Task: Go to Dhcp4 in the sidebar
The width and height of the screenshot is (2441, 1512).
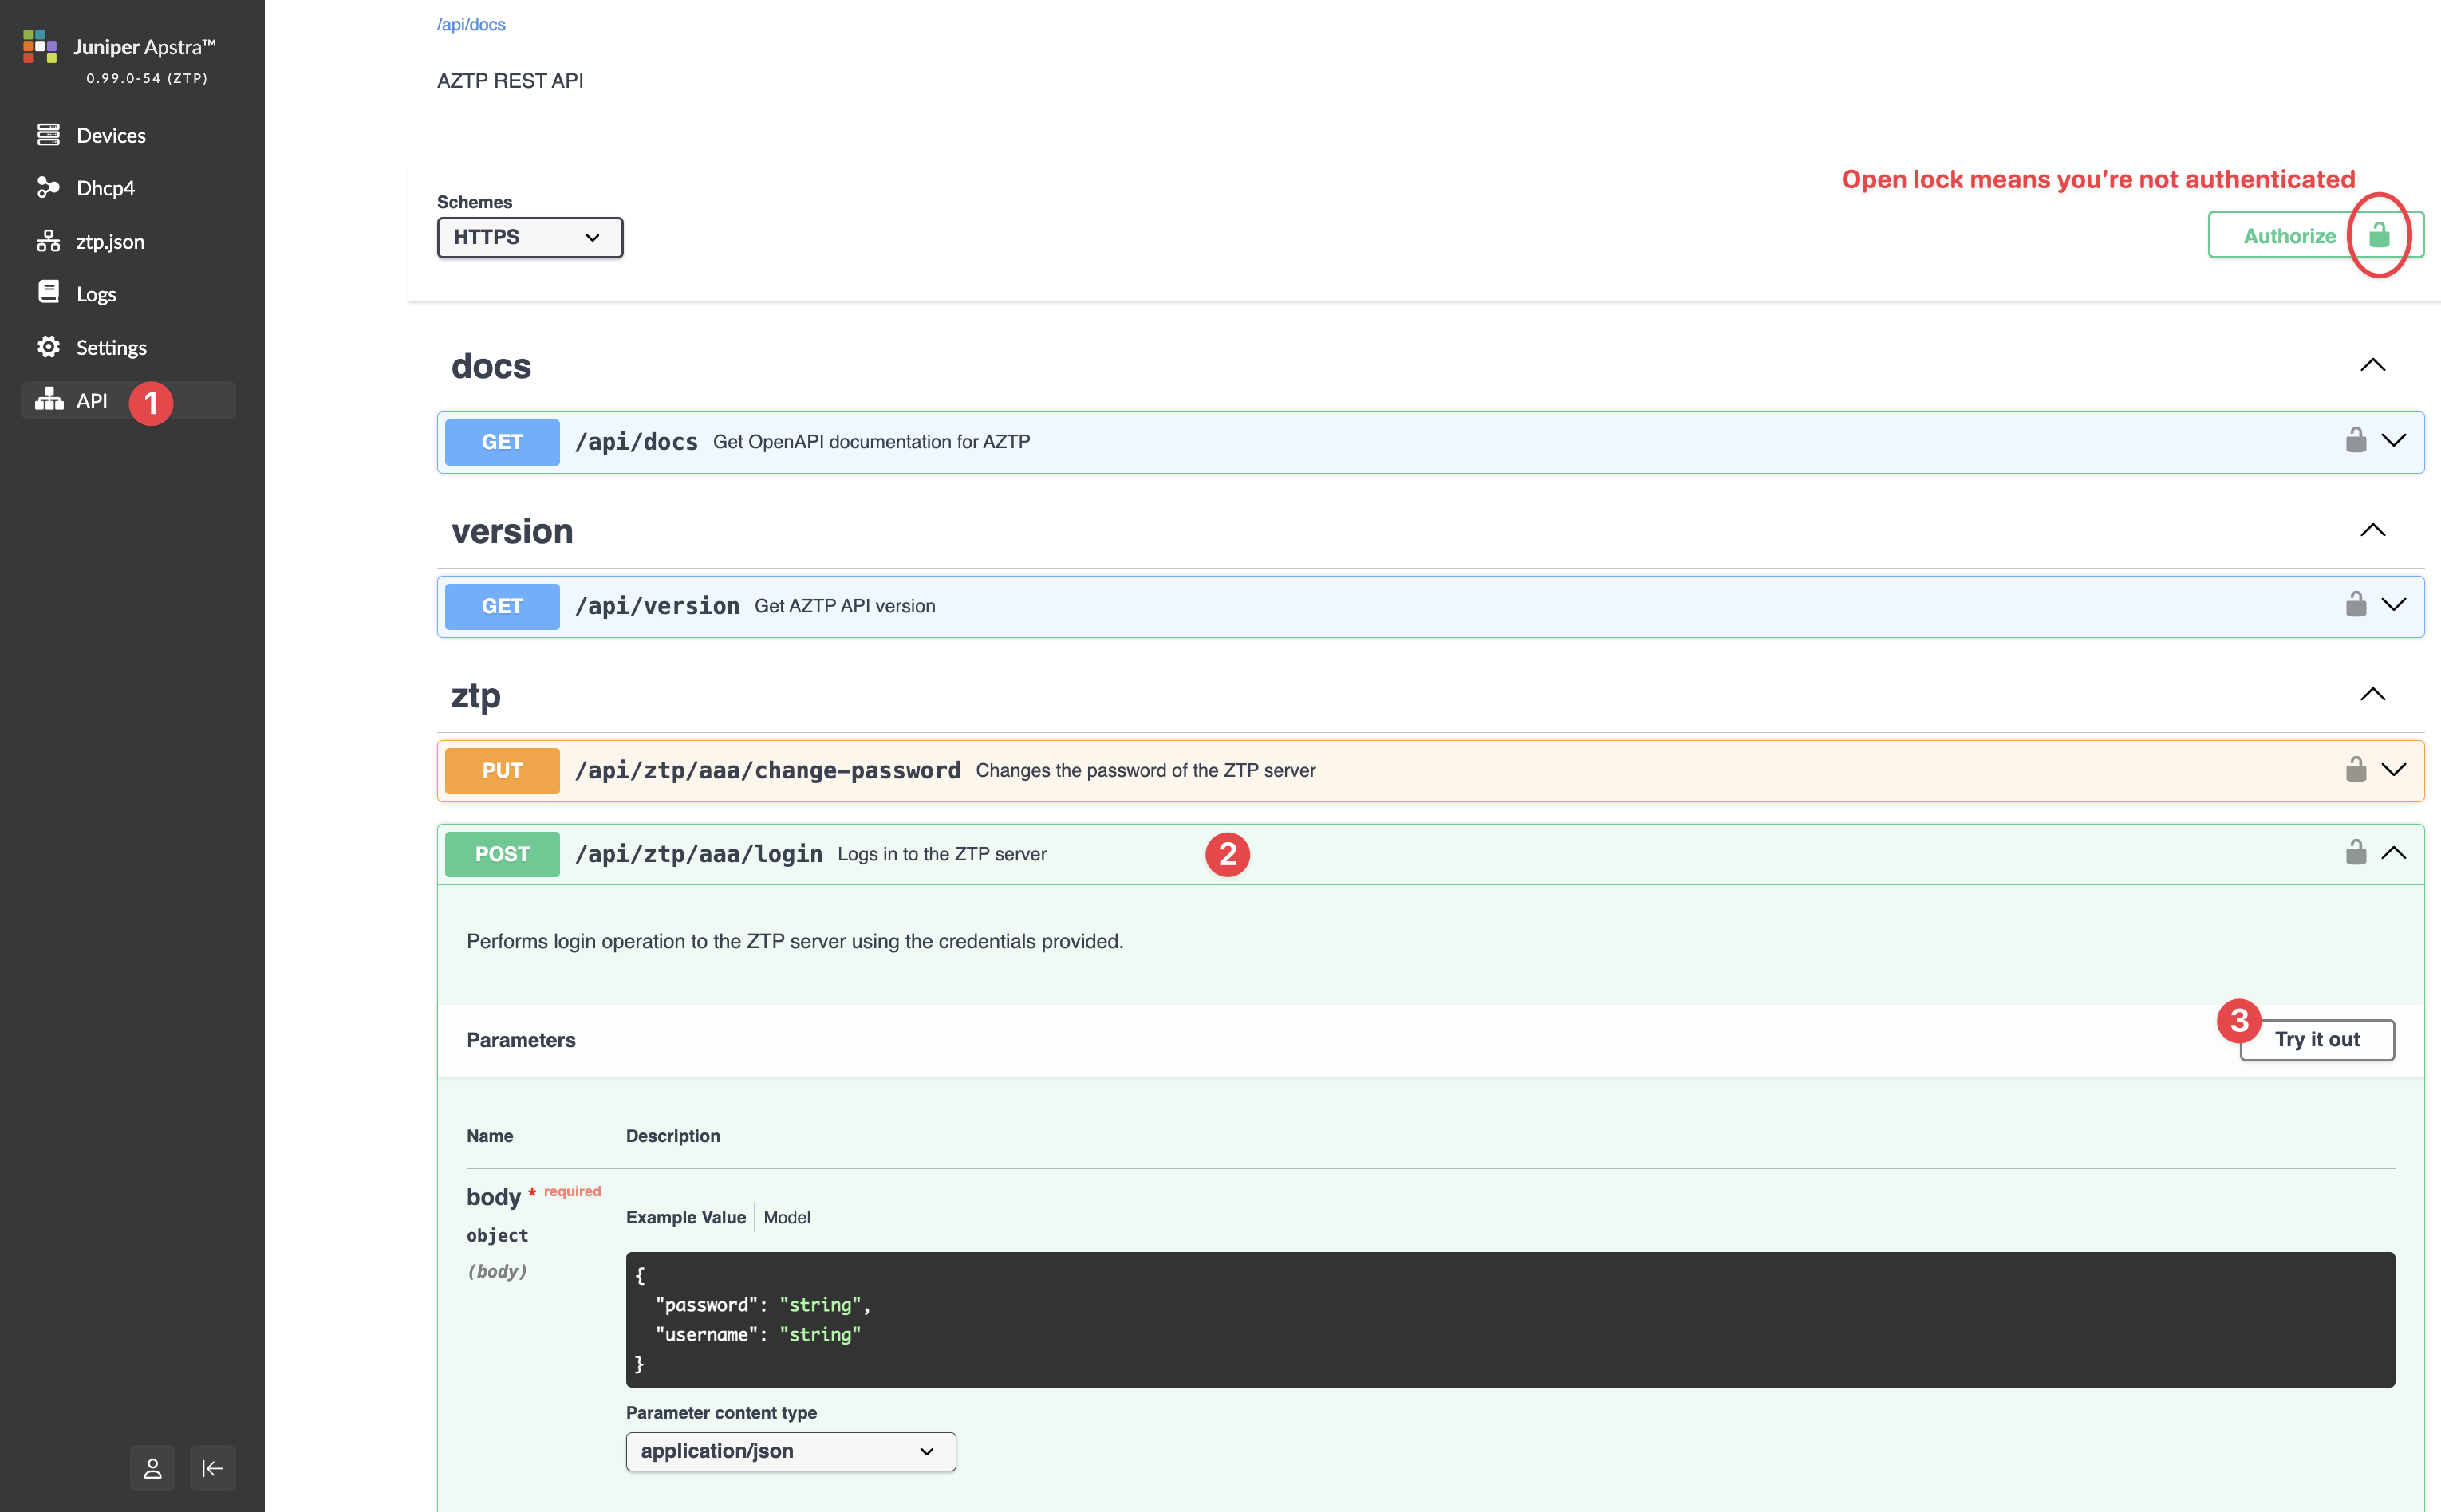Action: point(105,188)
